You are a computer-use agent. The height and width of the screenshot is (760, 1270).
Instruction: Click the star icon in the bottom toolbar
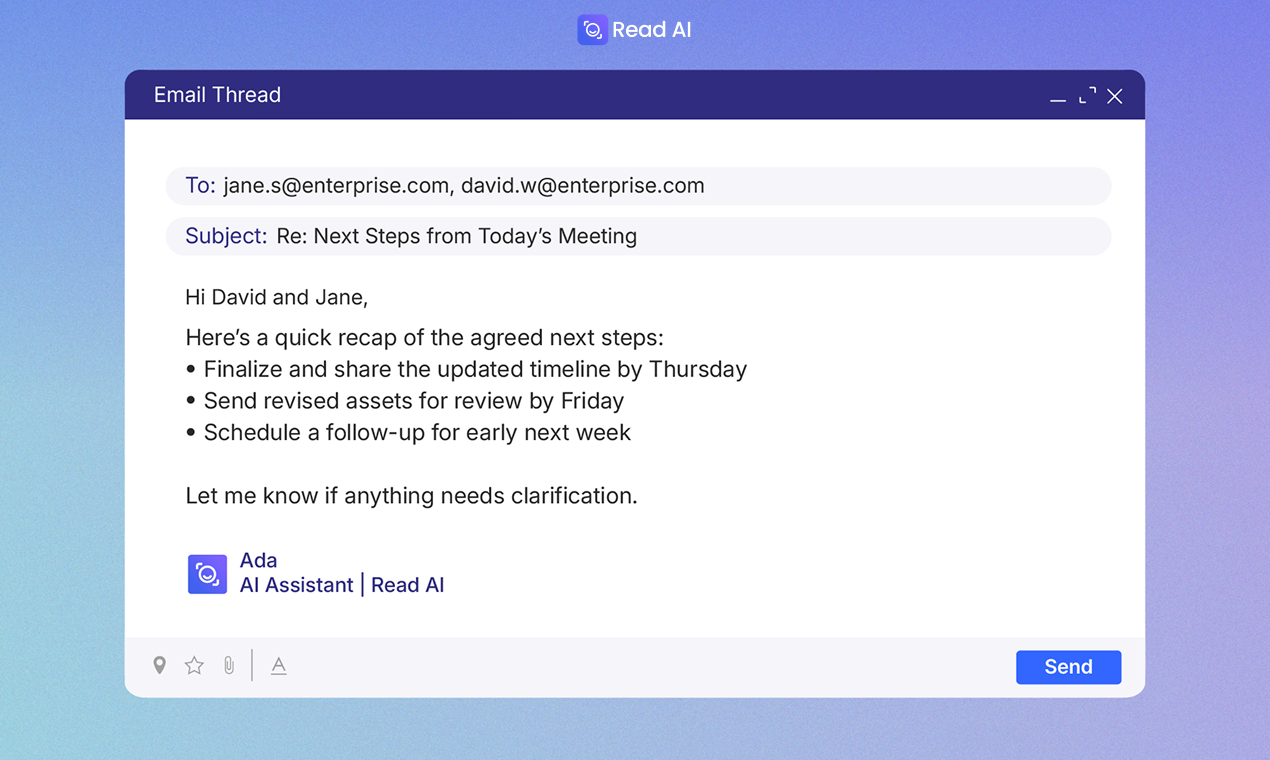coord(194,666)
